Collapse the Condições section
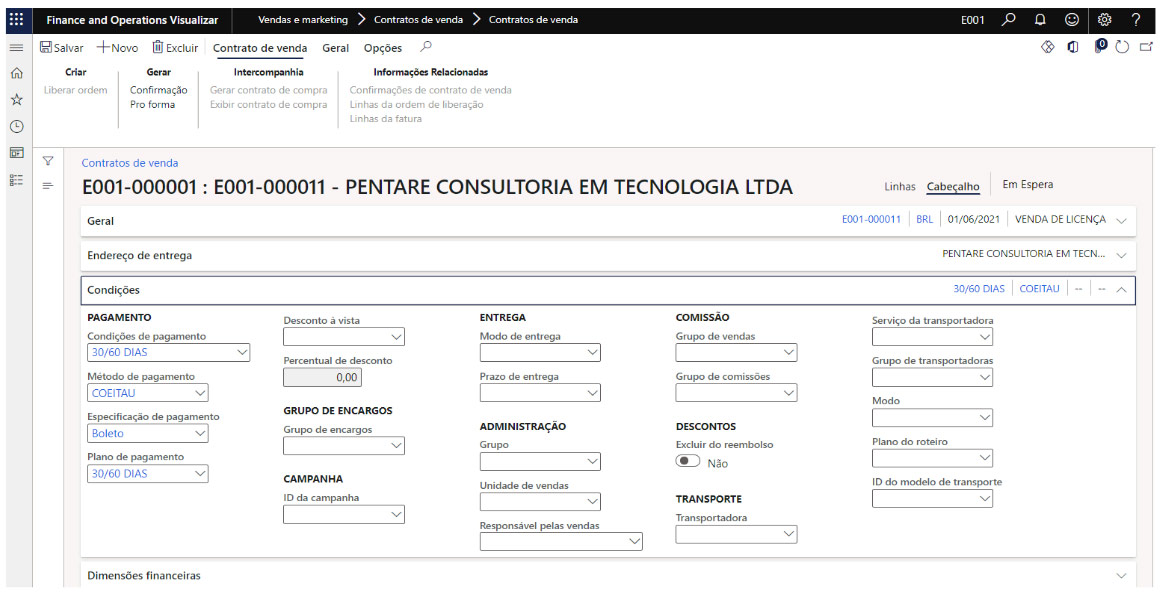1163x594 pixels. pos(1120,289)
